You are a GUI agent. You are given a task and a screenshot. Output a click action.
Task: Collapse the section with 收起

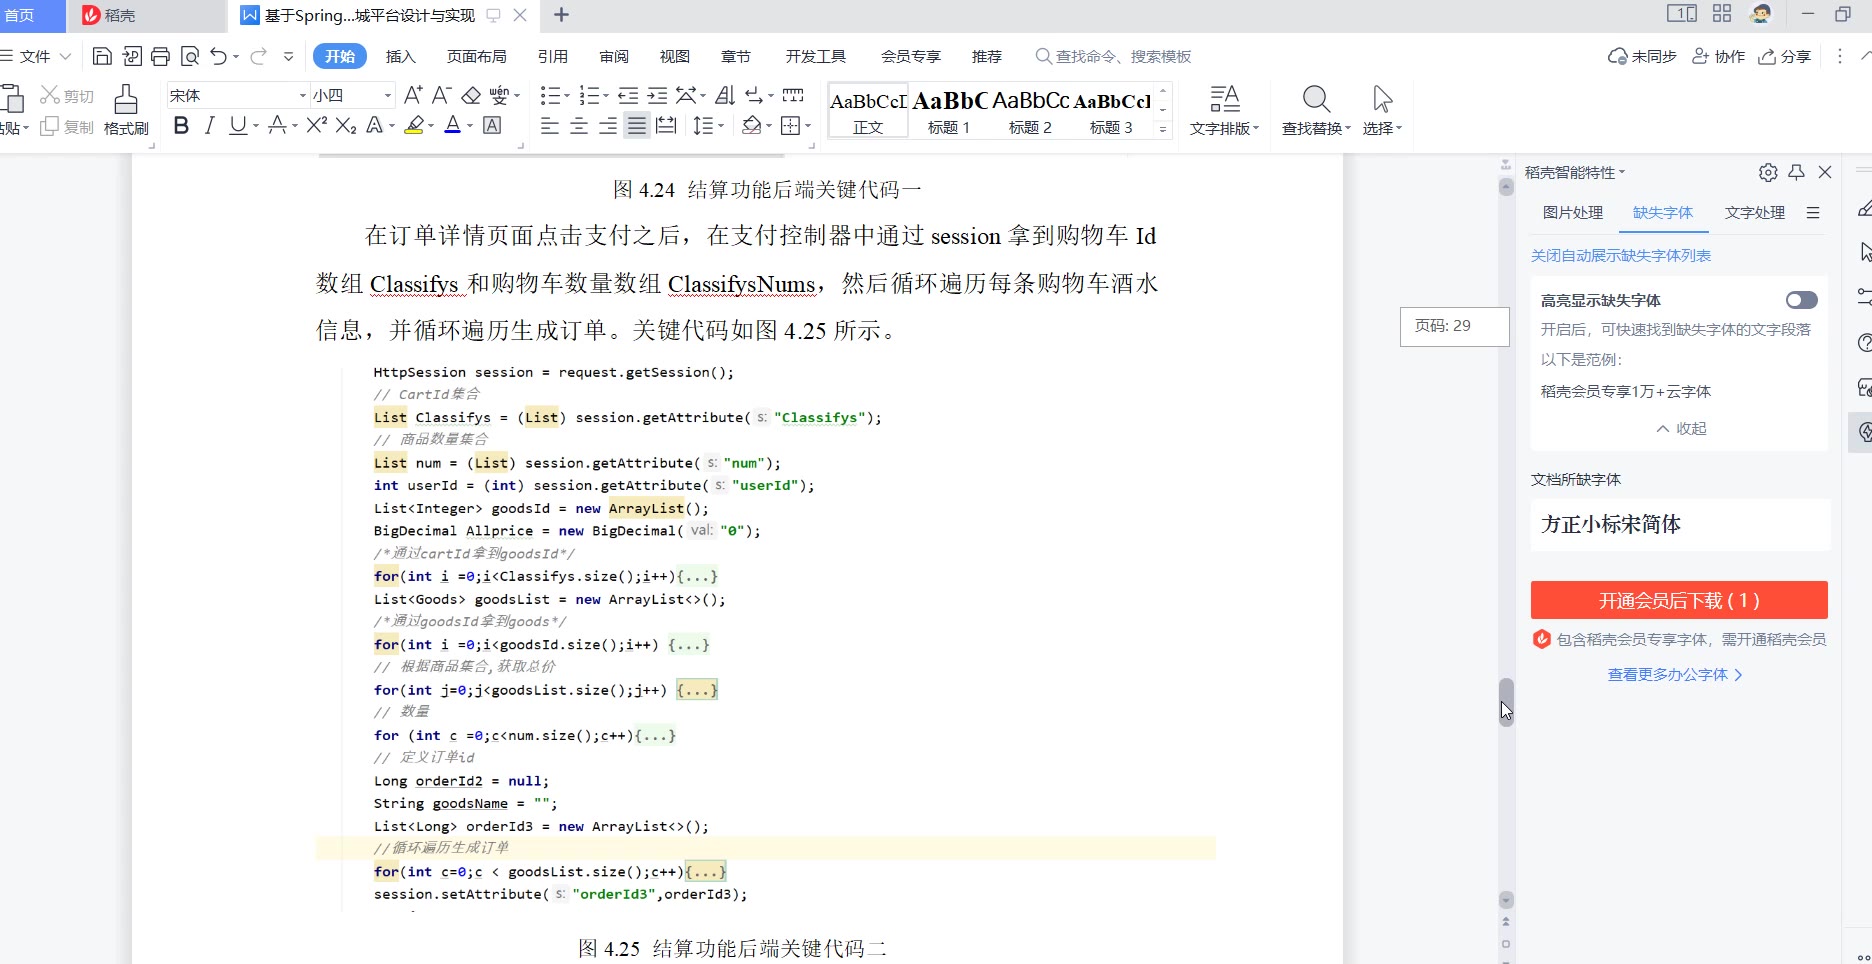tap(1681, 429)
